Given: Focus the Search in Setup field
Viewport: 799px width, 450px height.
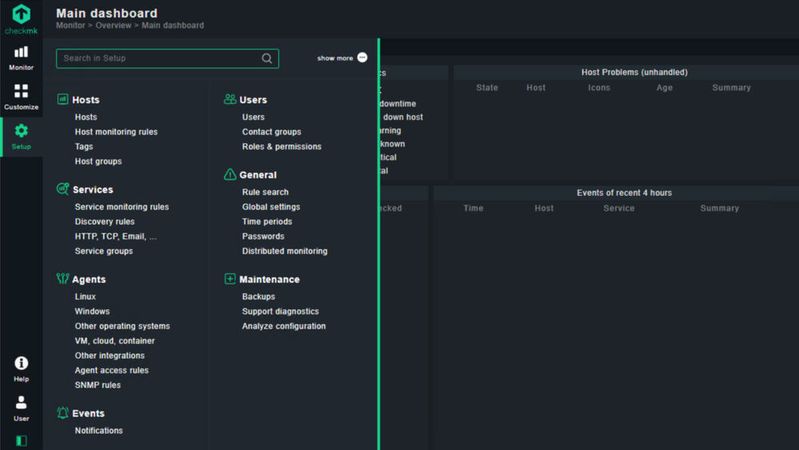Looking at the screenshot, I should (x=167, y=59).
